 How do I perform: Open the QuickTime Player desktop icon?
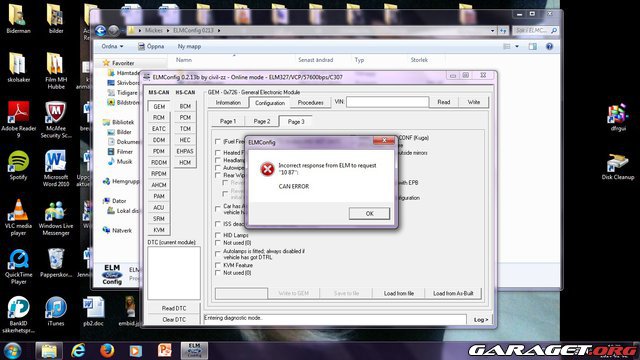(18, 267)
